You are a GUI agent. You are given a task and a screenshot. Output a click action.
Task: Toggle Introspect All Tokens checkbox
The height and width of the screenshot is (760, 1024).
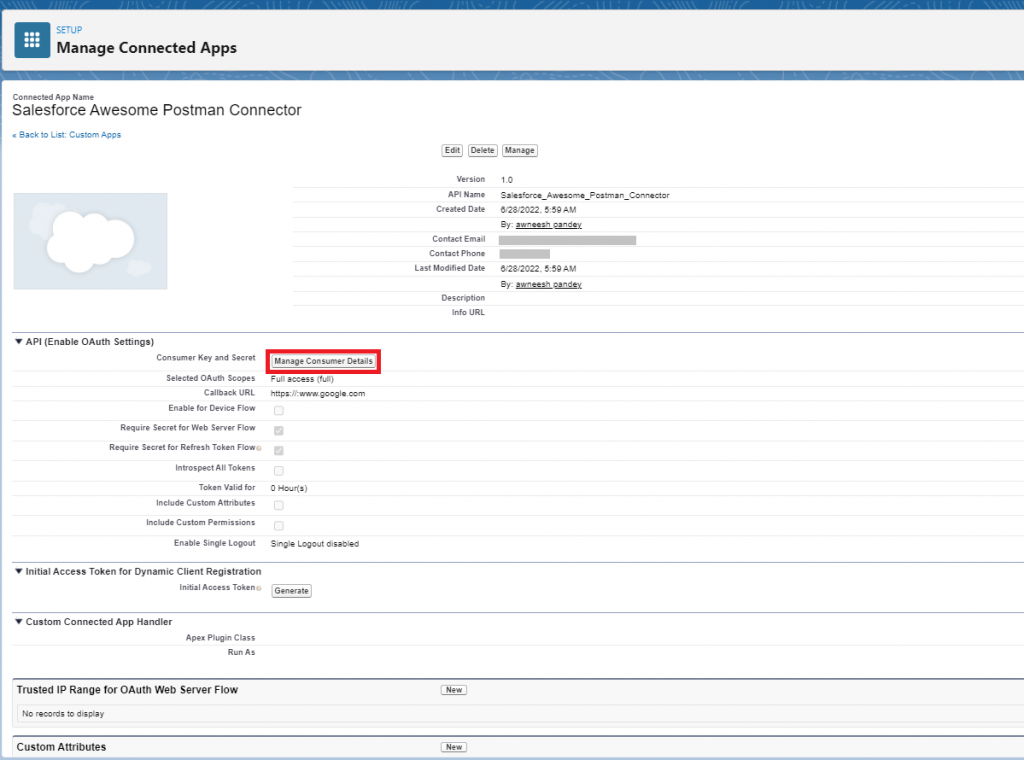279,471
